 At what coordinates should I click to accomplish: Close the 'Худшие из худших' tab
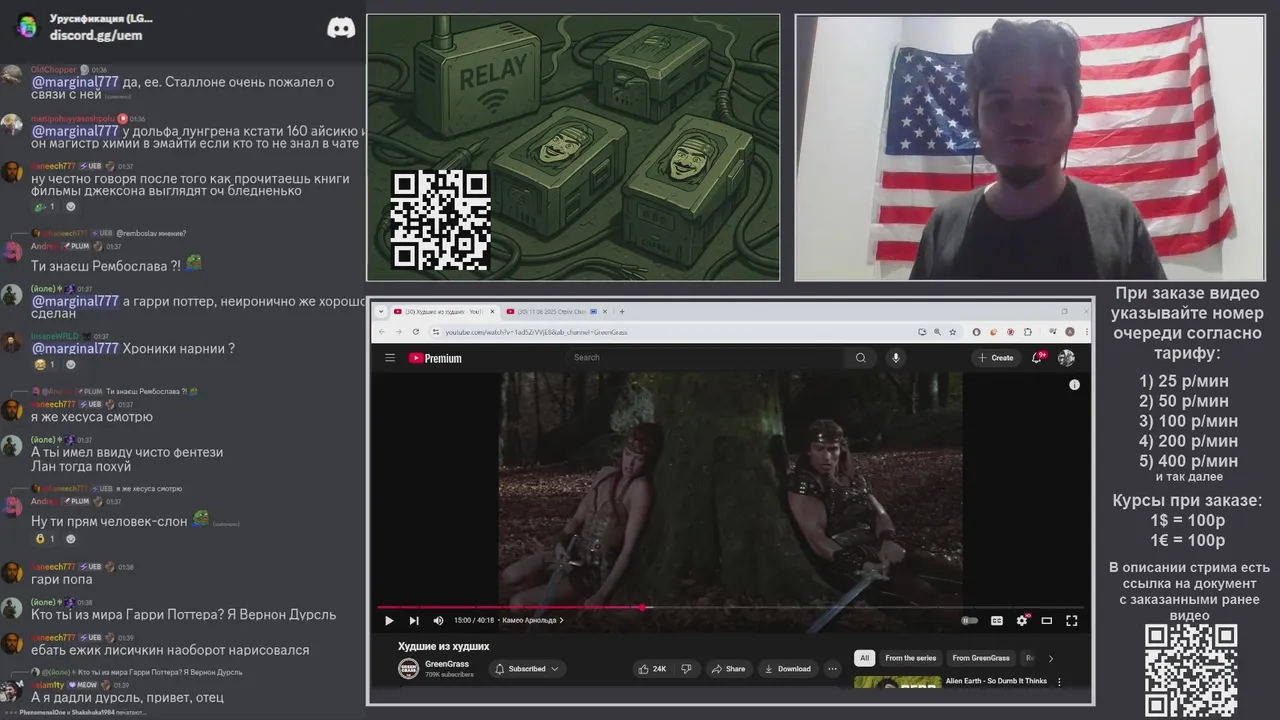coord(492,312)
